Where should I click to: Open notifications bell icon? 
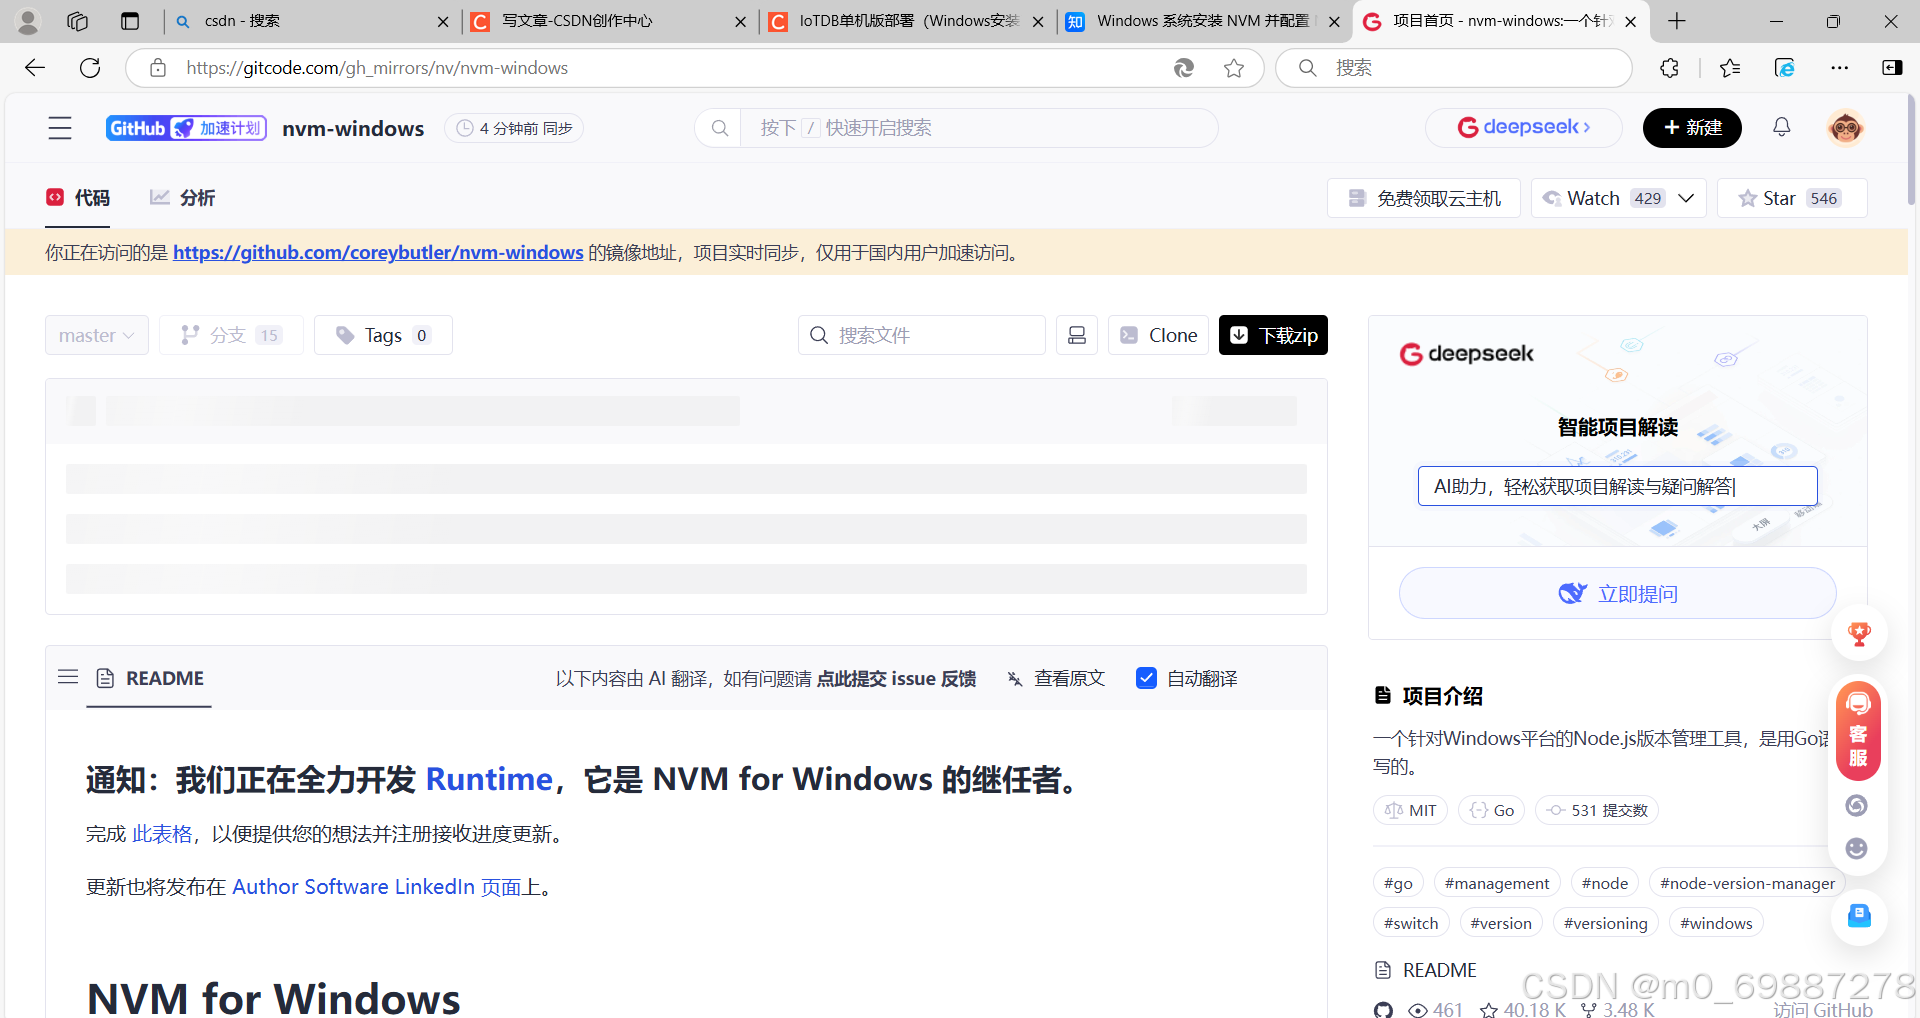tap(1781, 127)
